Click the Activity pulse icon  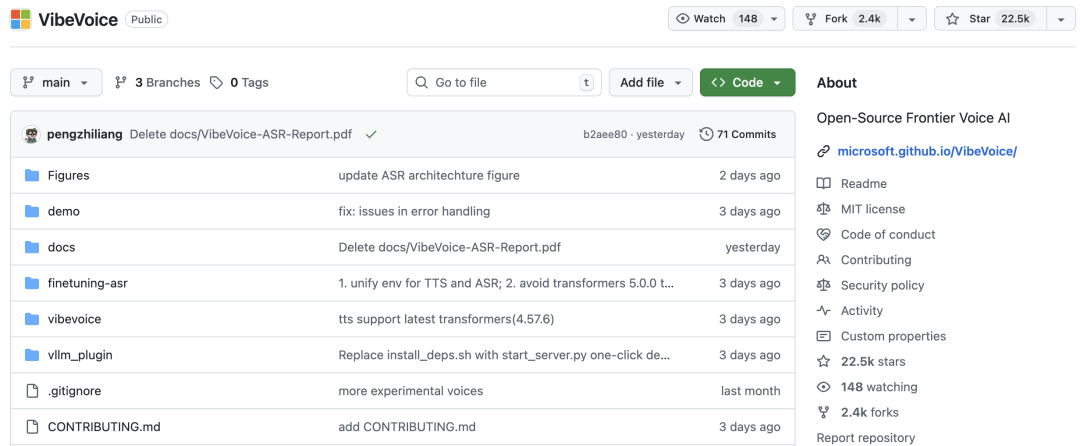tap(823, 311)
